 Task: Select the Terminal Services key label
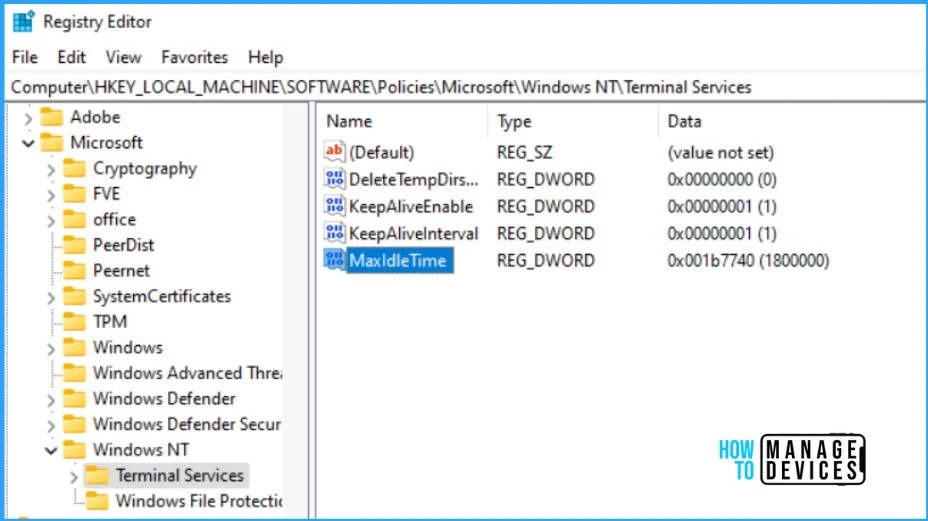tap(180, 475)
